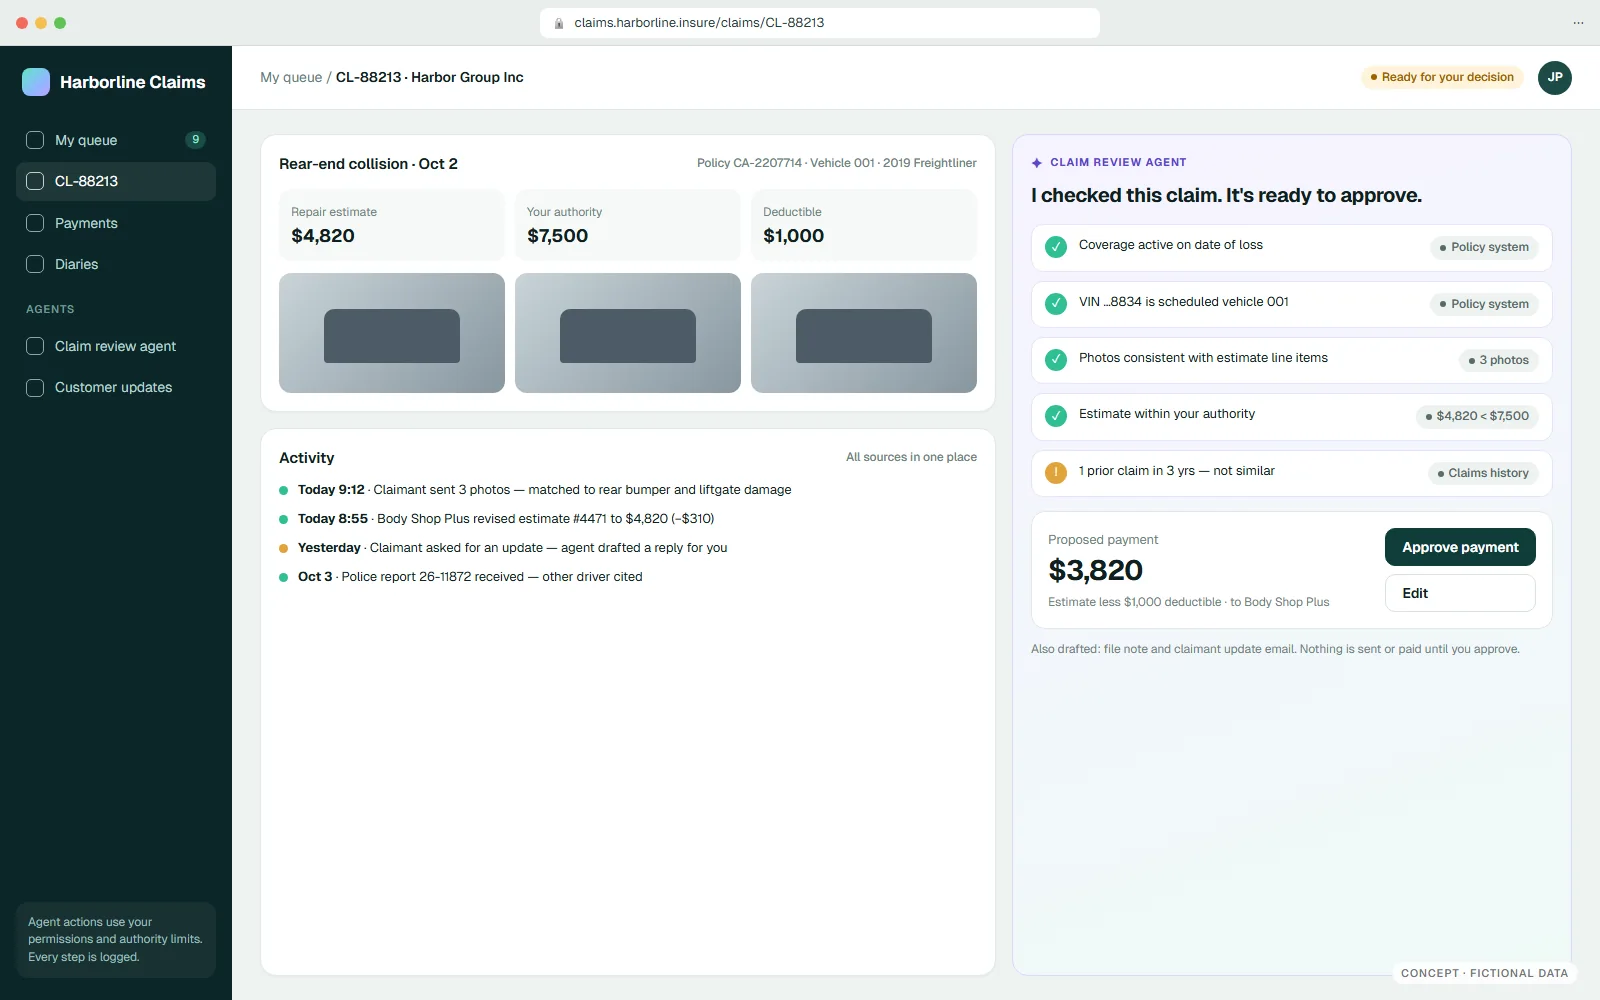Click the $4,820 < $7,500 source tag
1600x1000 pixels.
(x=1477, y=416)
